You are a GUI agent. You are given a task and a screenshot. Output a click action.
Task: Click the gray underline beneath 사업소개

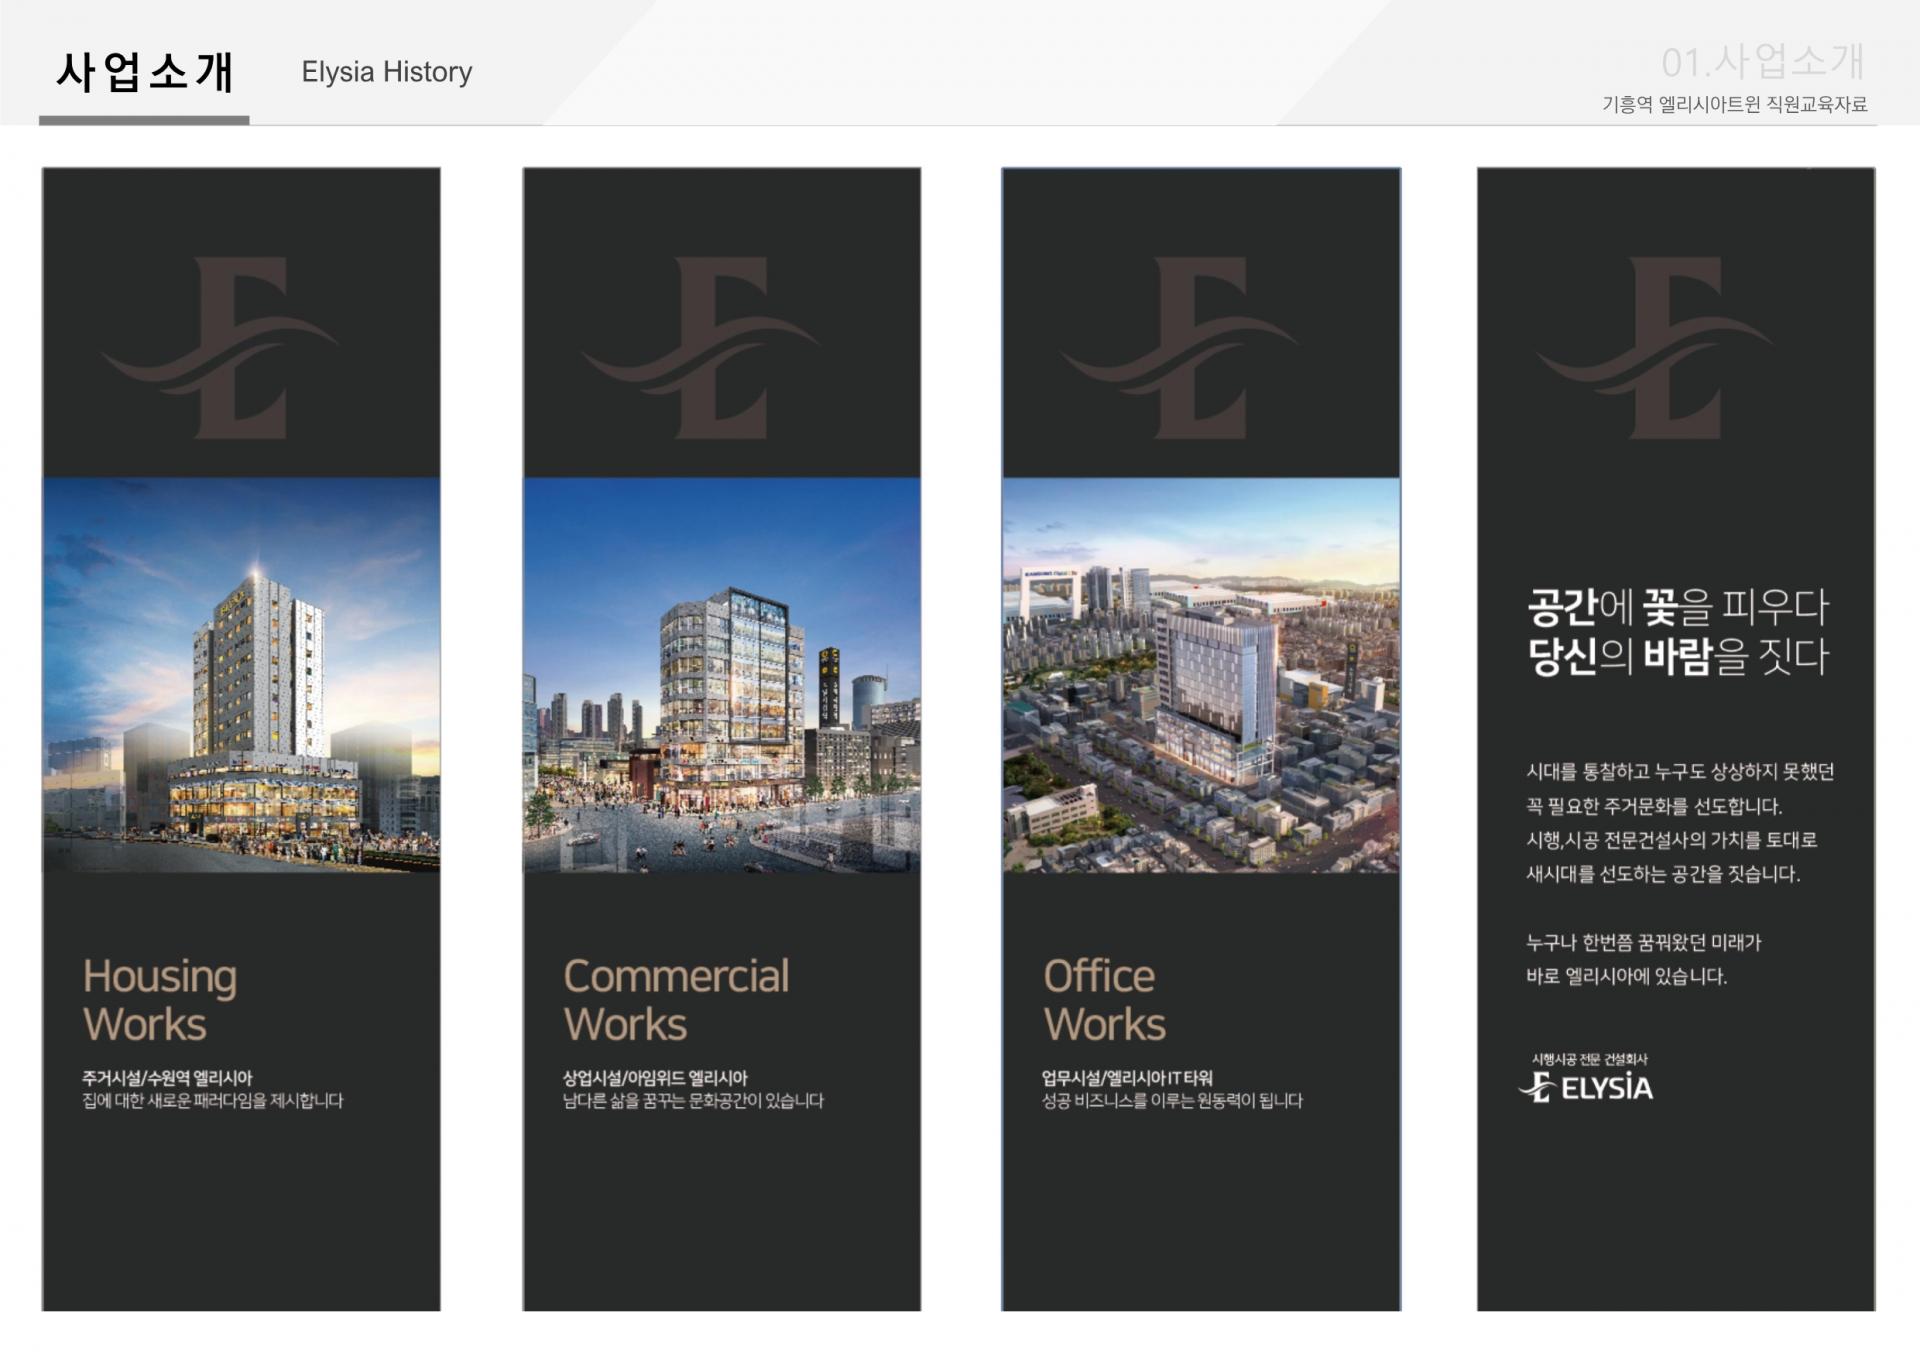[x=144, y=120]
